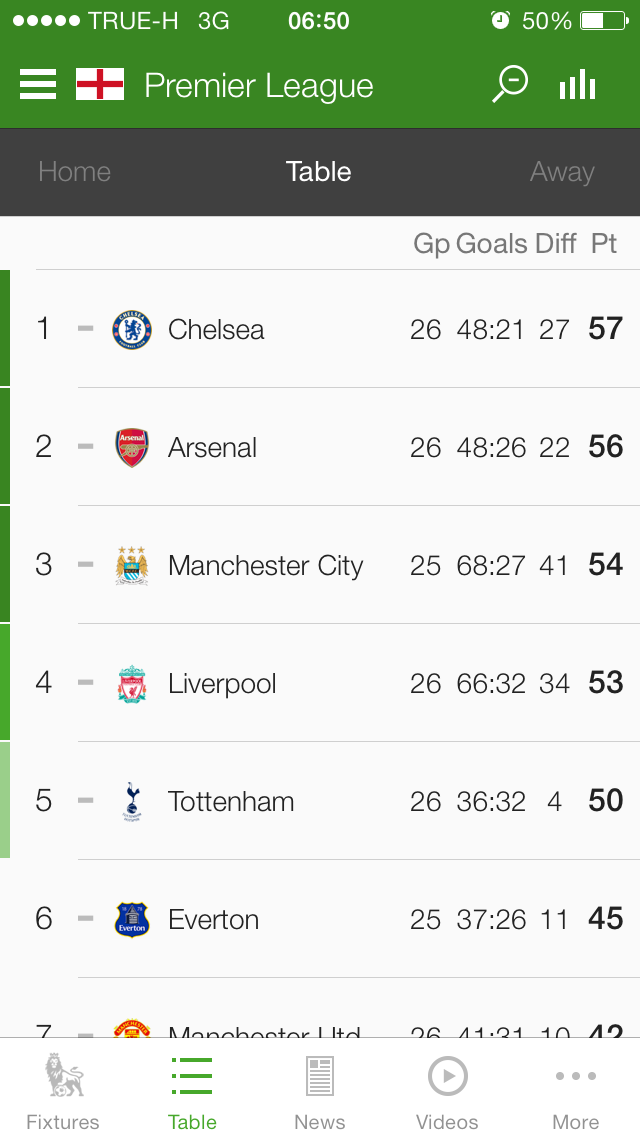This screenshot has width=640, height=1136.
Task: Tap the Liverpool club crest
Action: [x=132, y=683]
